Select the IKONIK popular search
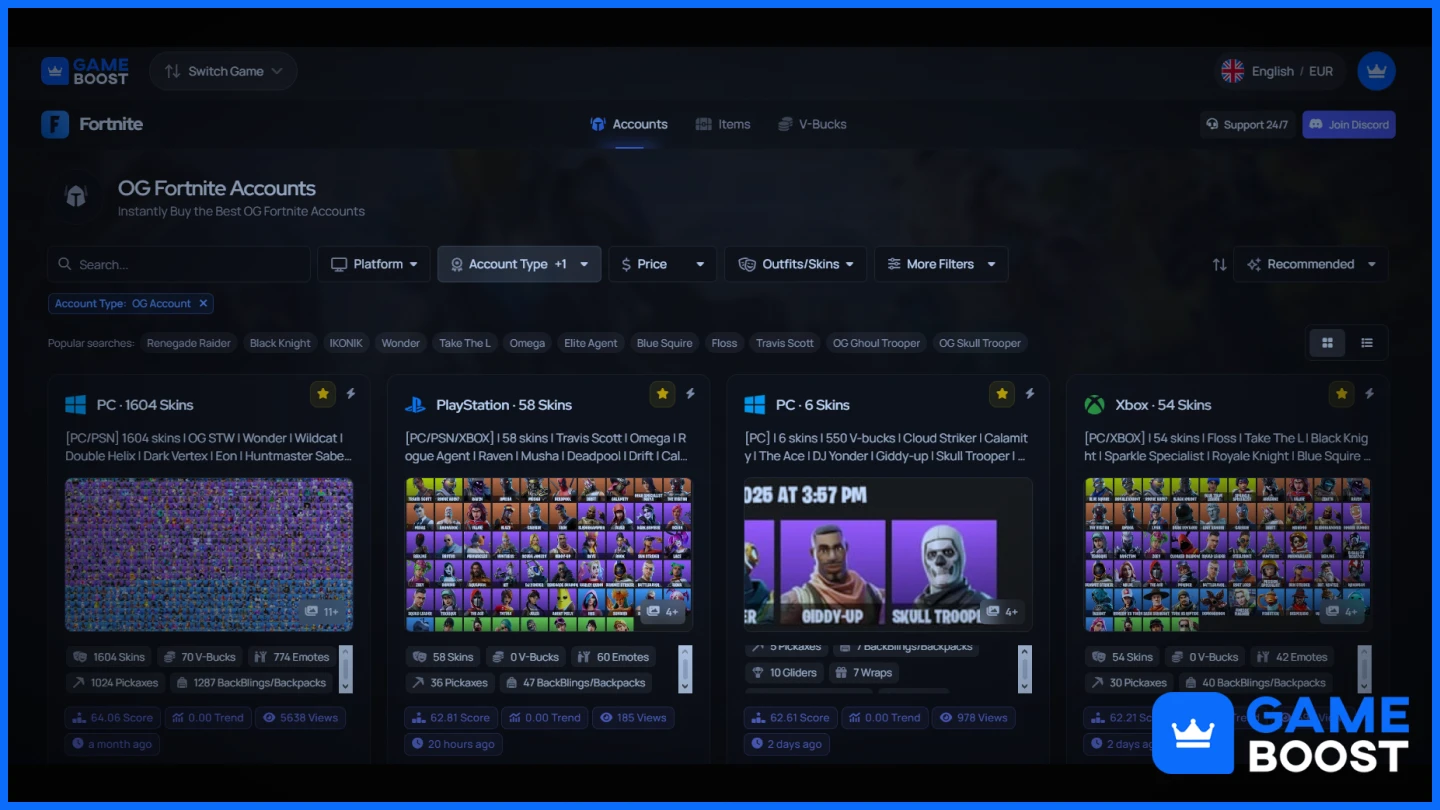Image resolution: width=1440 pixels, height=810 pixels. [x=346, y=343]
